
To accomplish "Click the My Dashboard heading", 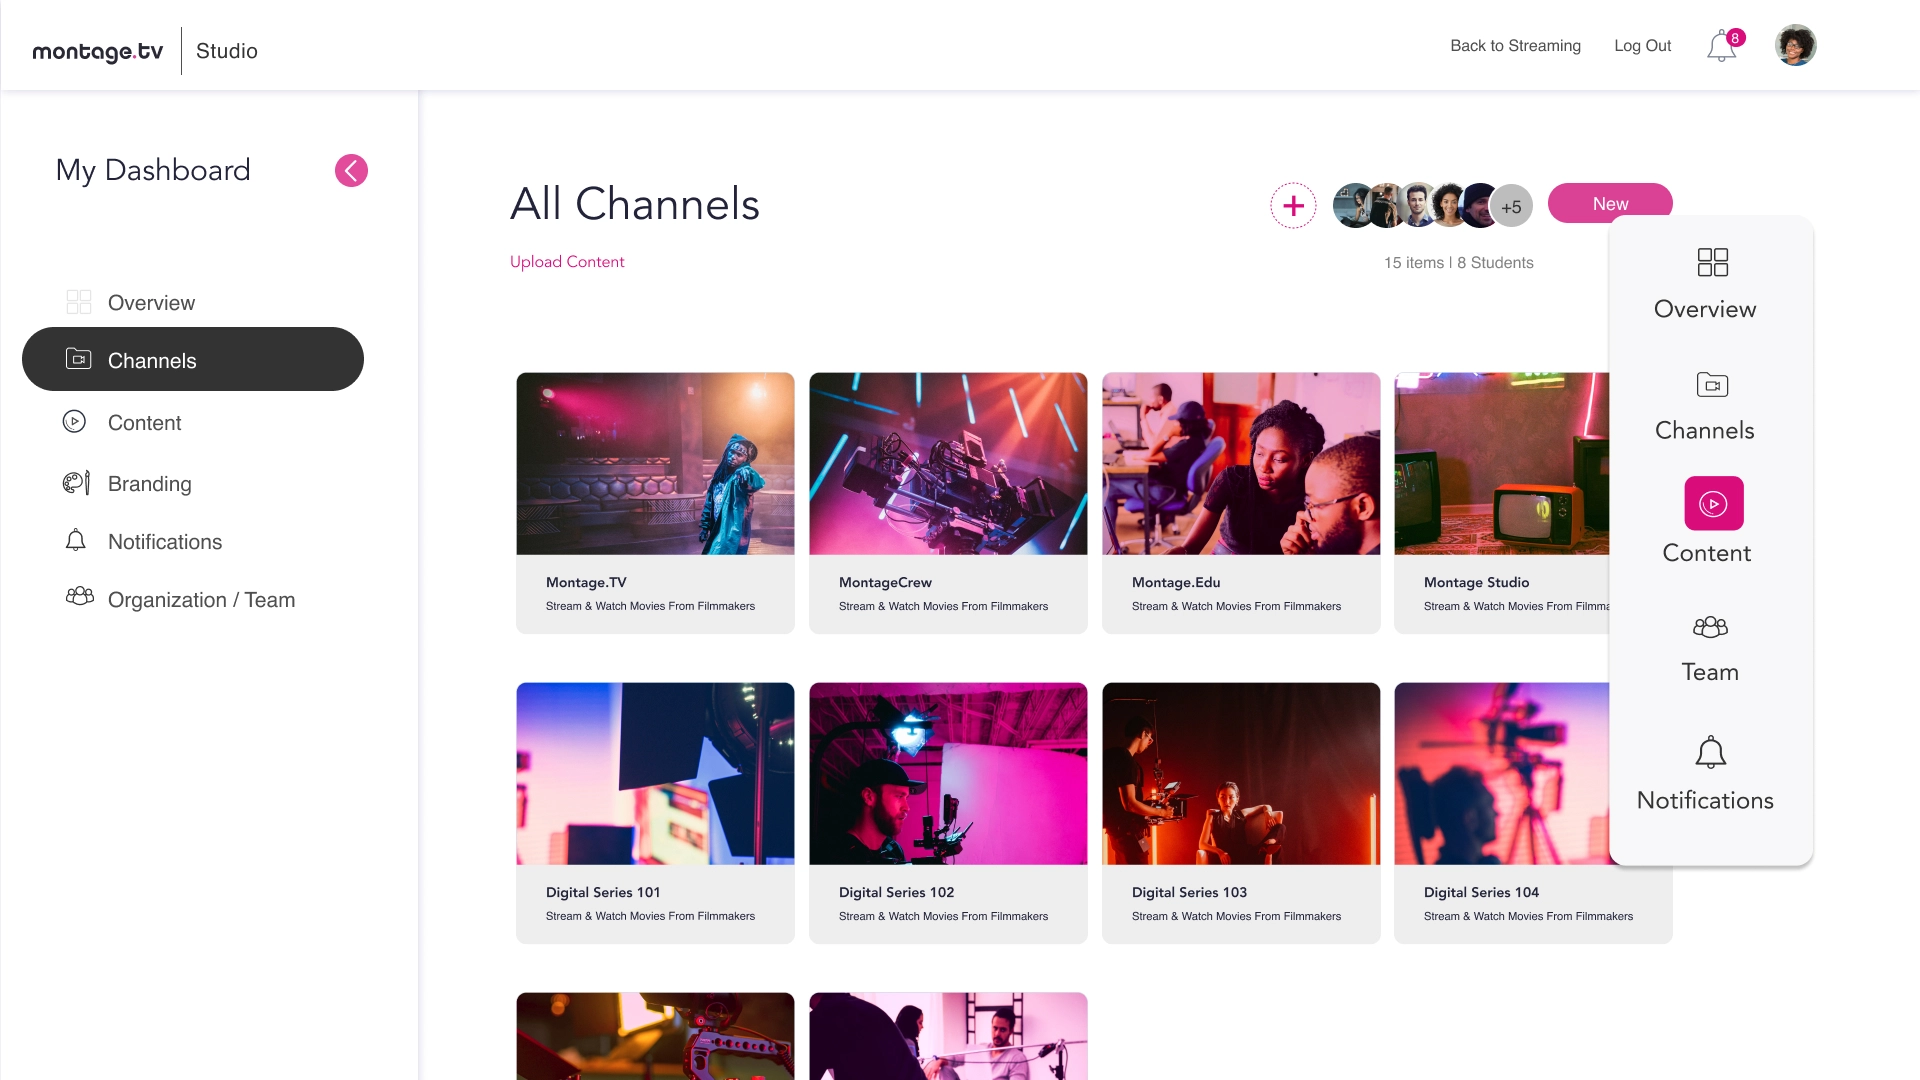I will (153, 170).
